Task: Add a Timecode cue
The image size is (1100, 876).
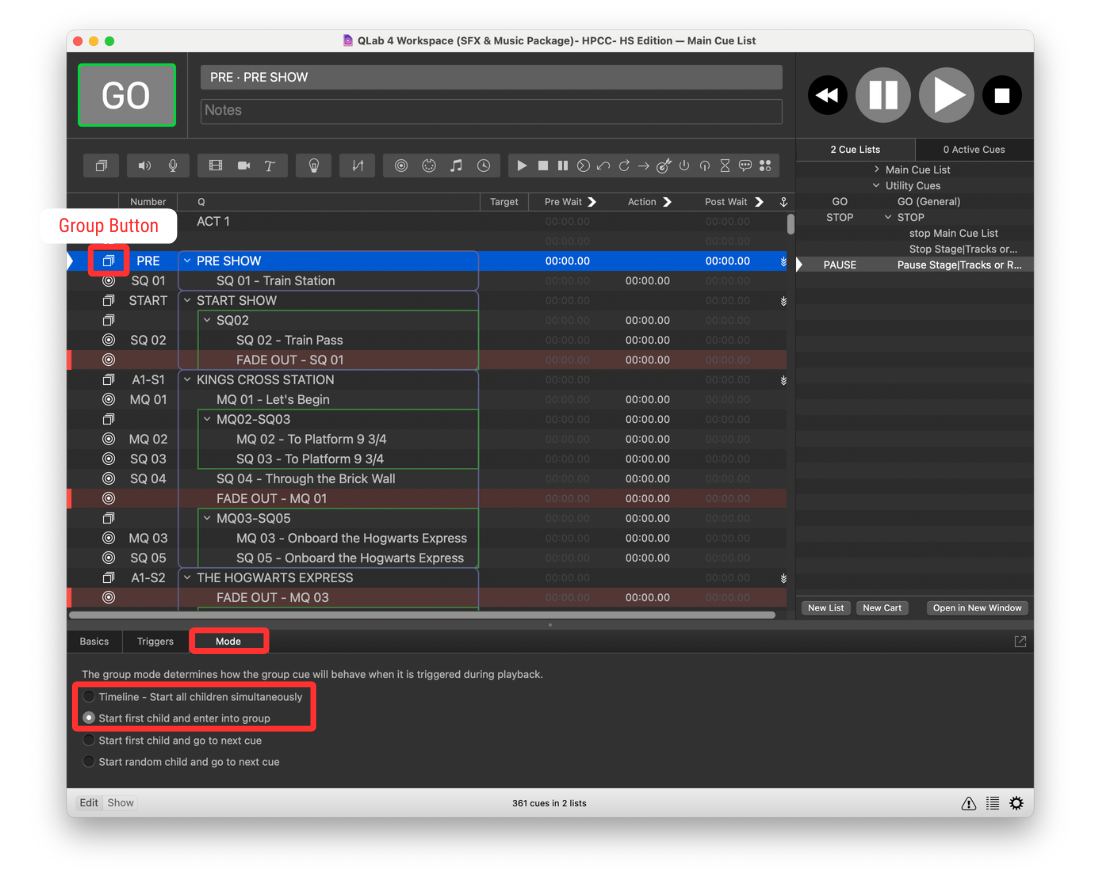Action: click(483, 165)
